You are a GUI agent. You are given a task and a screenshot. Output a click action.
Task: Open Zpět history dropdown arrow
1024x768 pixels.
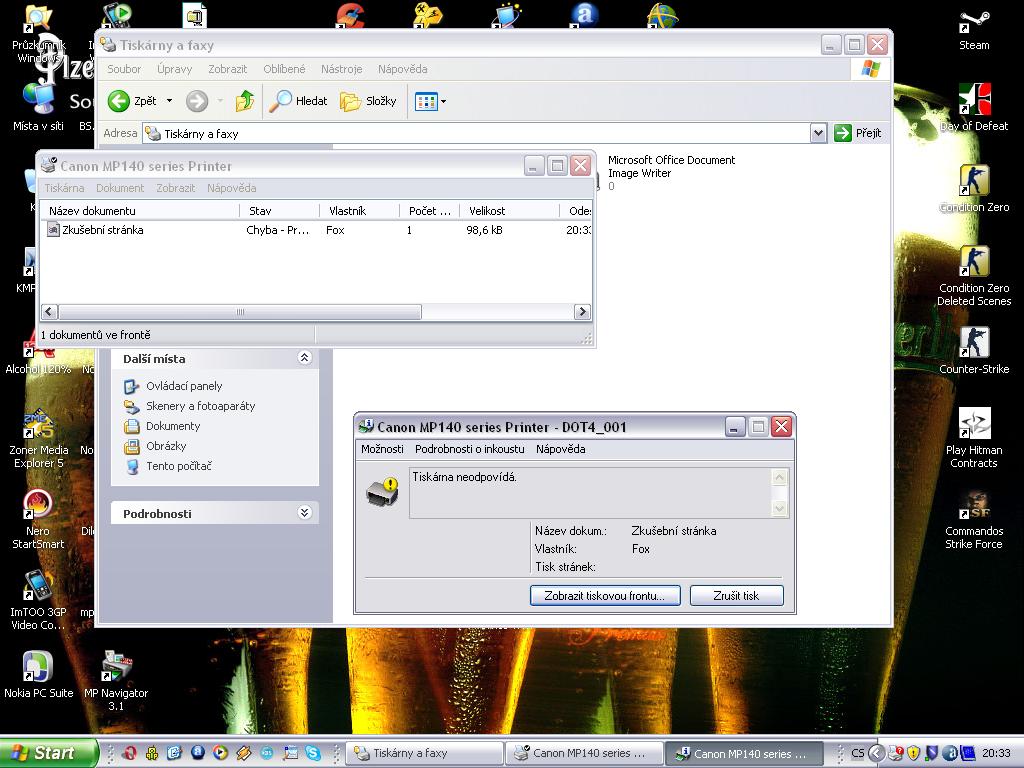[169, 101]
